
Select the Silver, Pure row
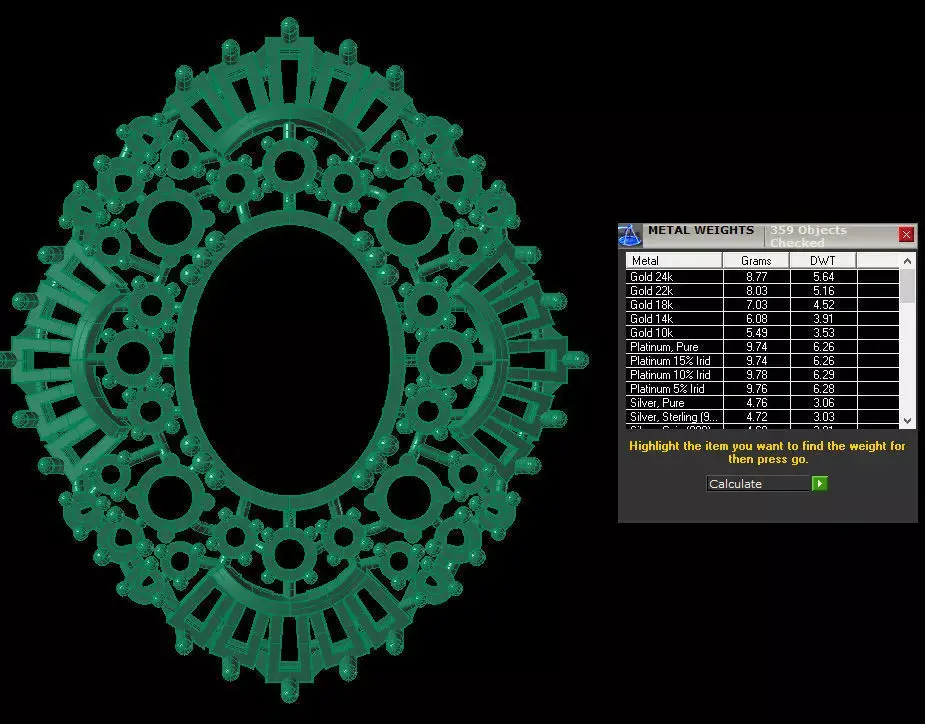762,402
